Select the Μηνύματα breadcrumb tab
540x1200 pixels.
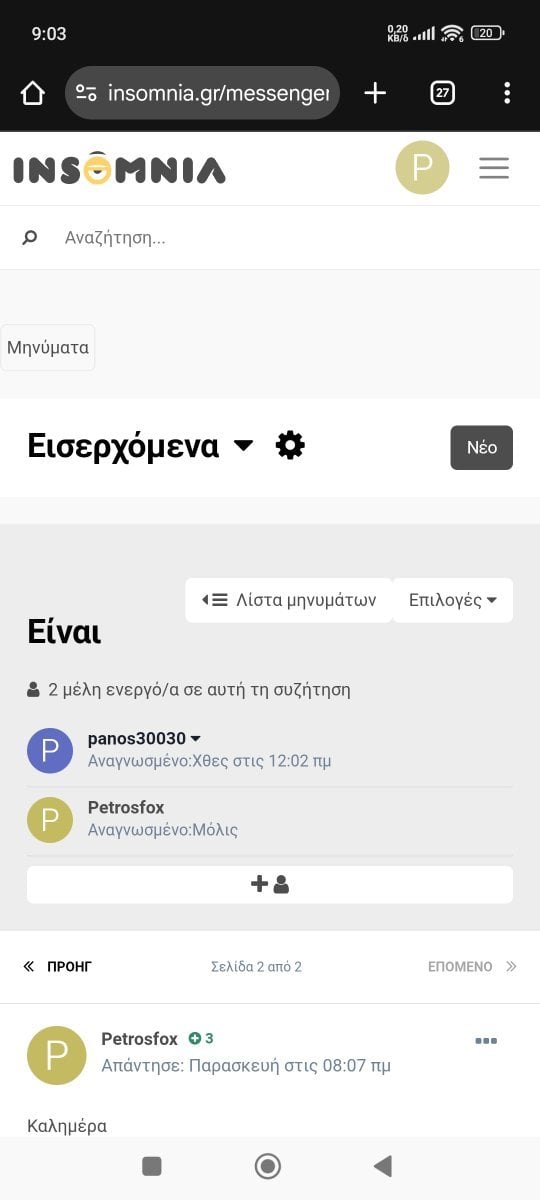(x=48, y=348)
